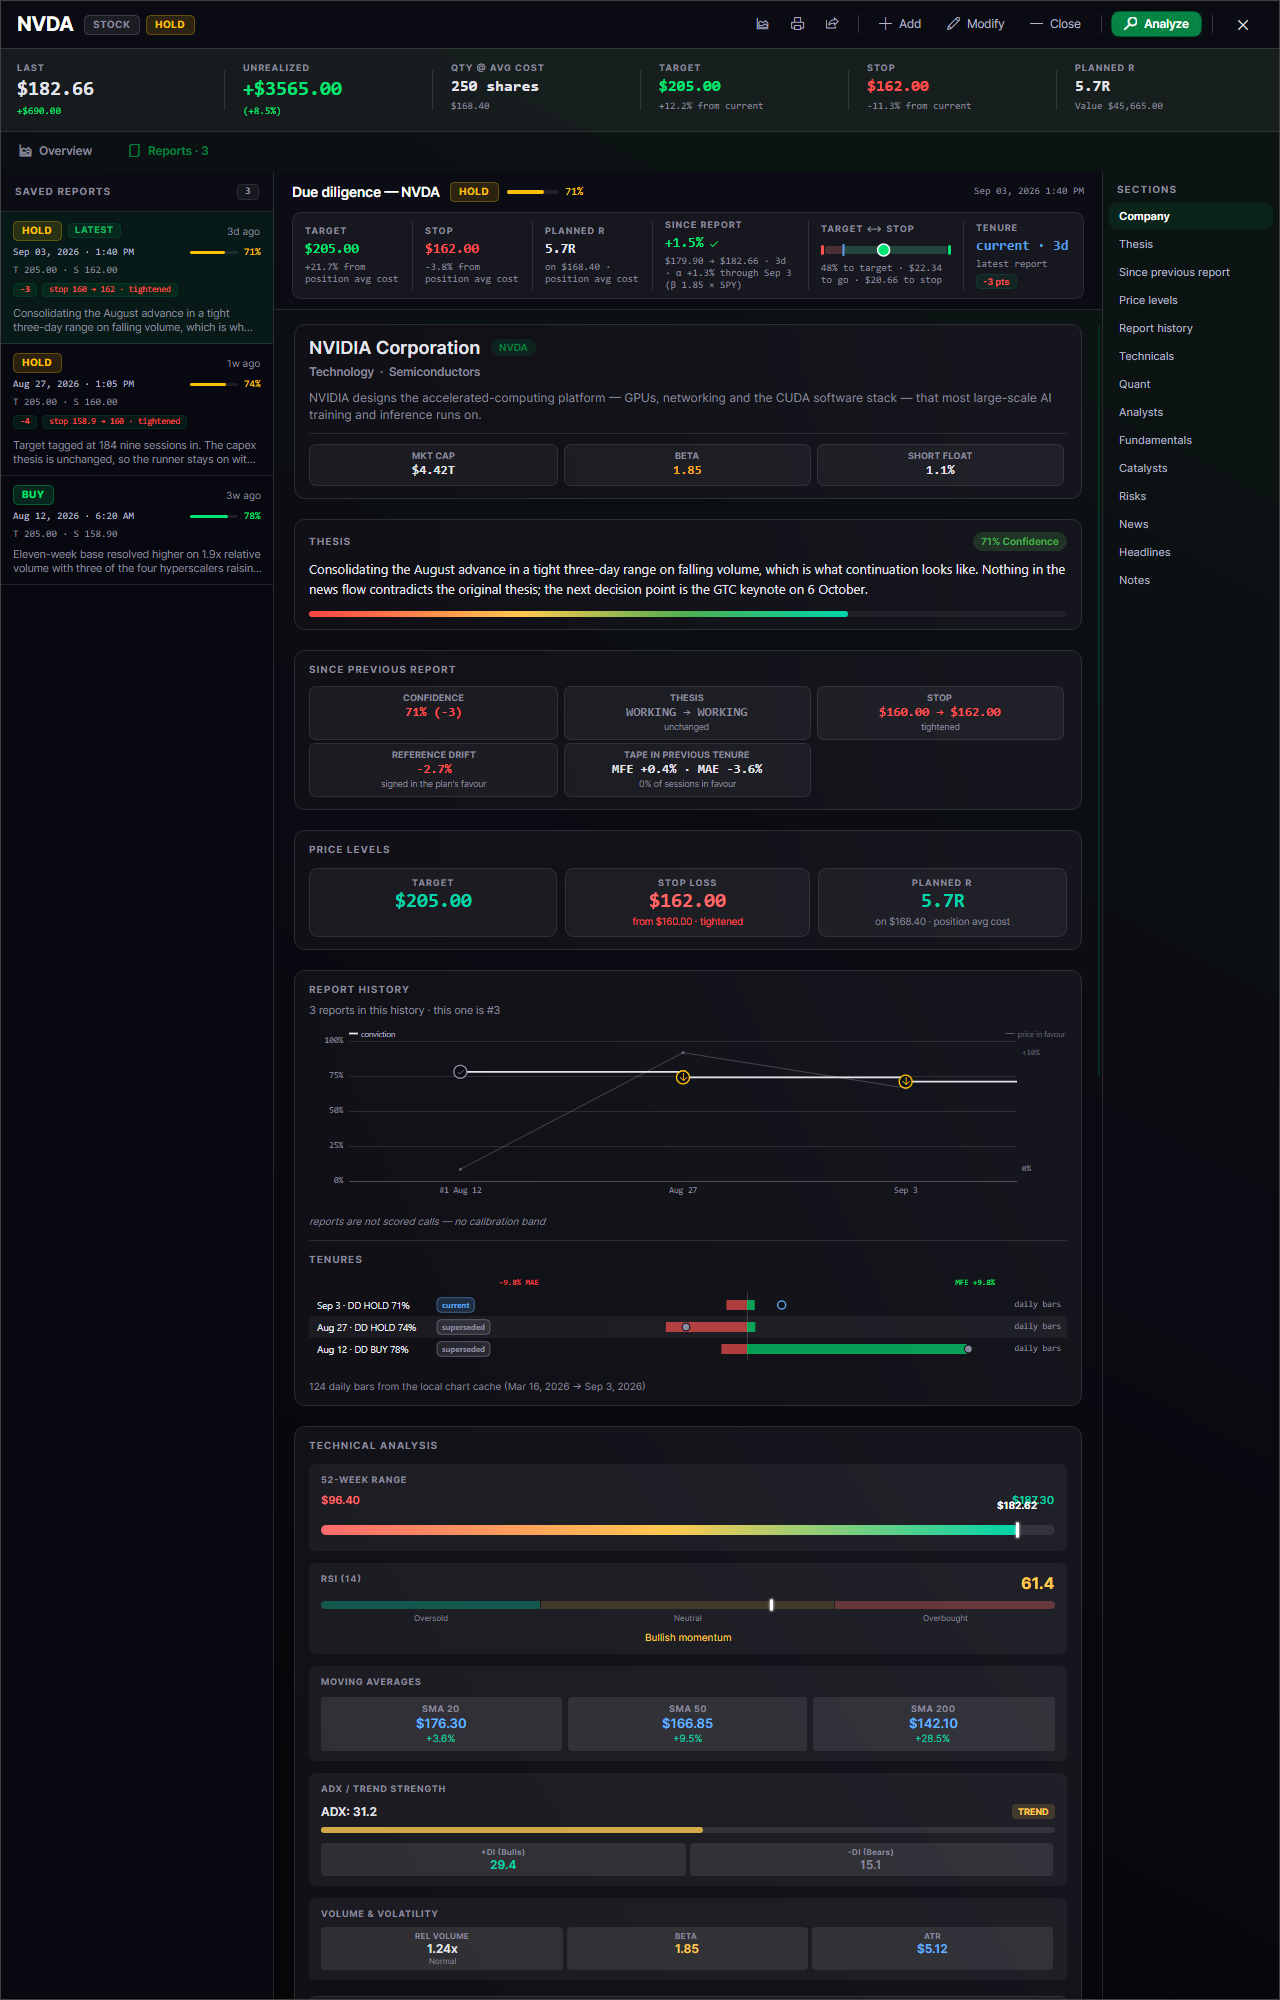
Task: Click the Sep 3 report marker on conviction chart
Action: 905,1081
